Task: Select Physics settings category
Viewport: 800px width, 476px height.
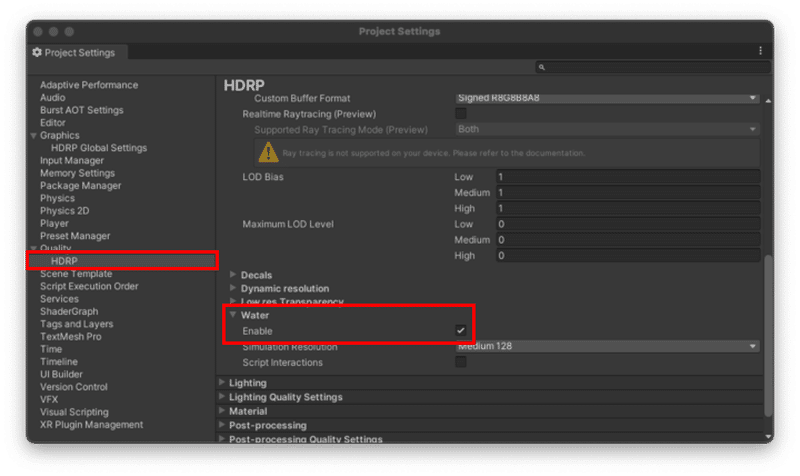Action: [x=57, y=198]
